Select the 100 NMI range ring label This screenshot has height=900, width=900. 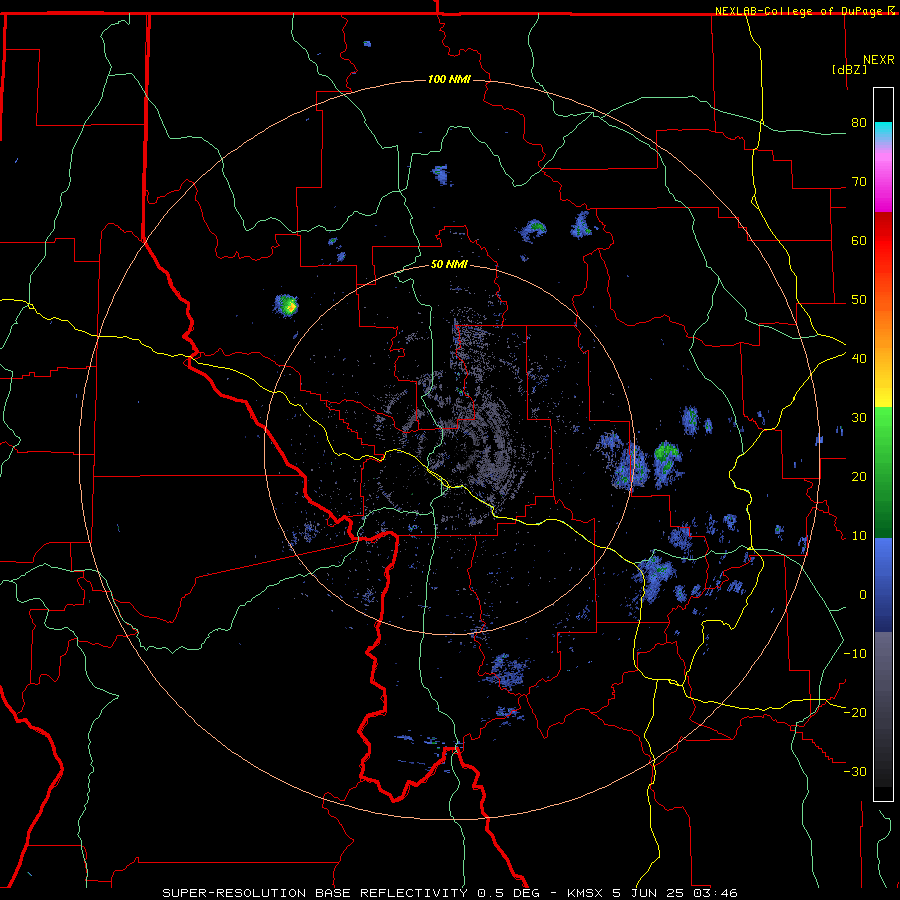tap(449, 79)
